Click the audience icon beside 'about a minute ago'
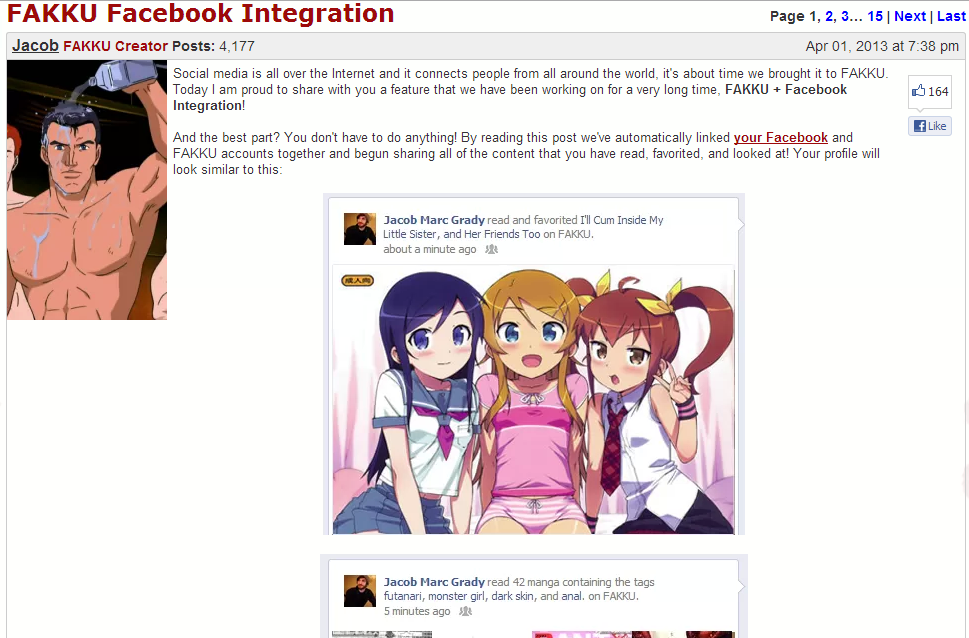The height and width of the screenshot is (638, 969). pos(491,249)
